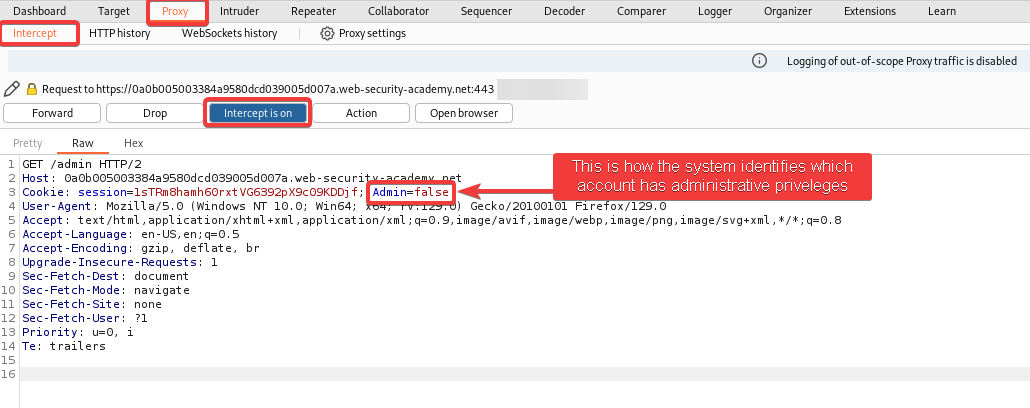
Task: Open the Action menu
Action: (361, 113)
